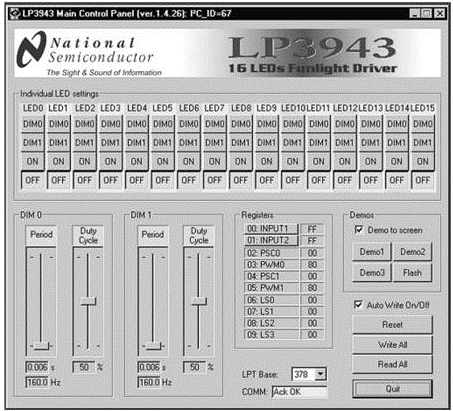453x411 pixels.
Task: Quit the control panel
Action: 393,389
